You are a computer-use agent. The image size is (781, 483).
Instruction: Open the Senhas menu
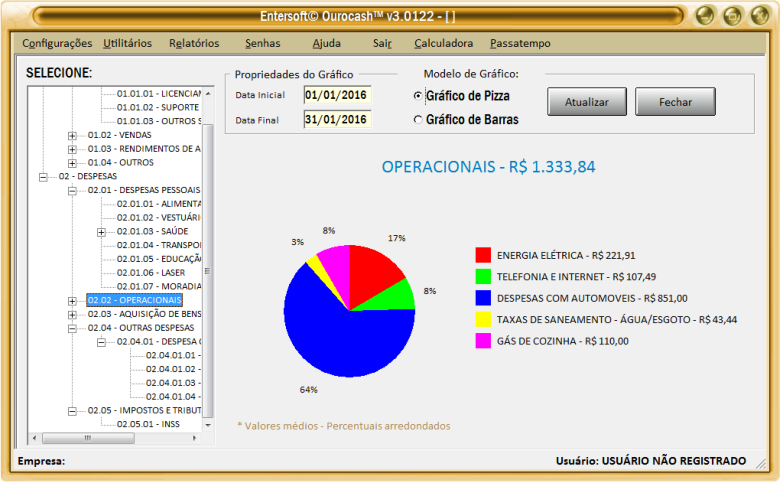point(262,43)
